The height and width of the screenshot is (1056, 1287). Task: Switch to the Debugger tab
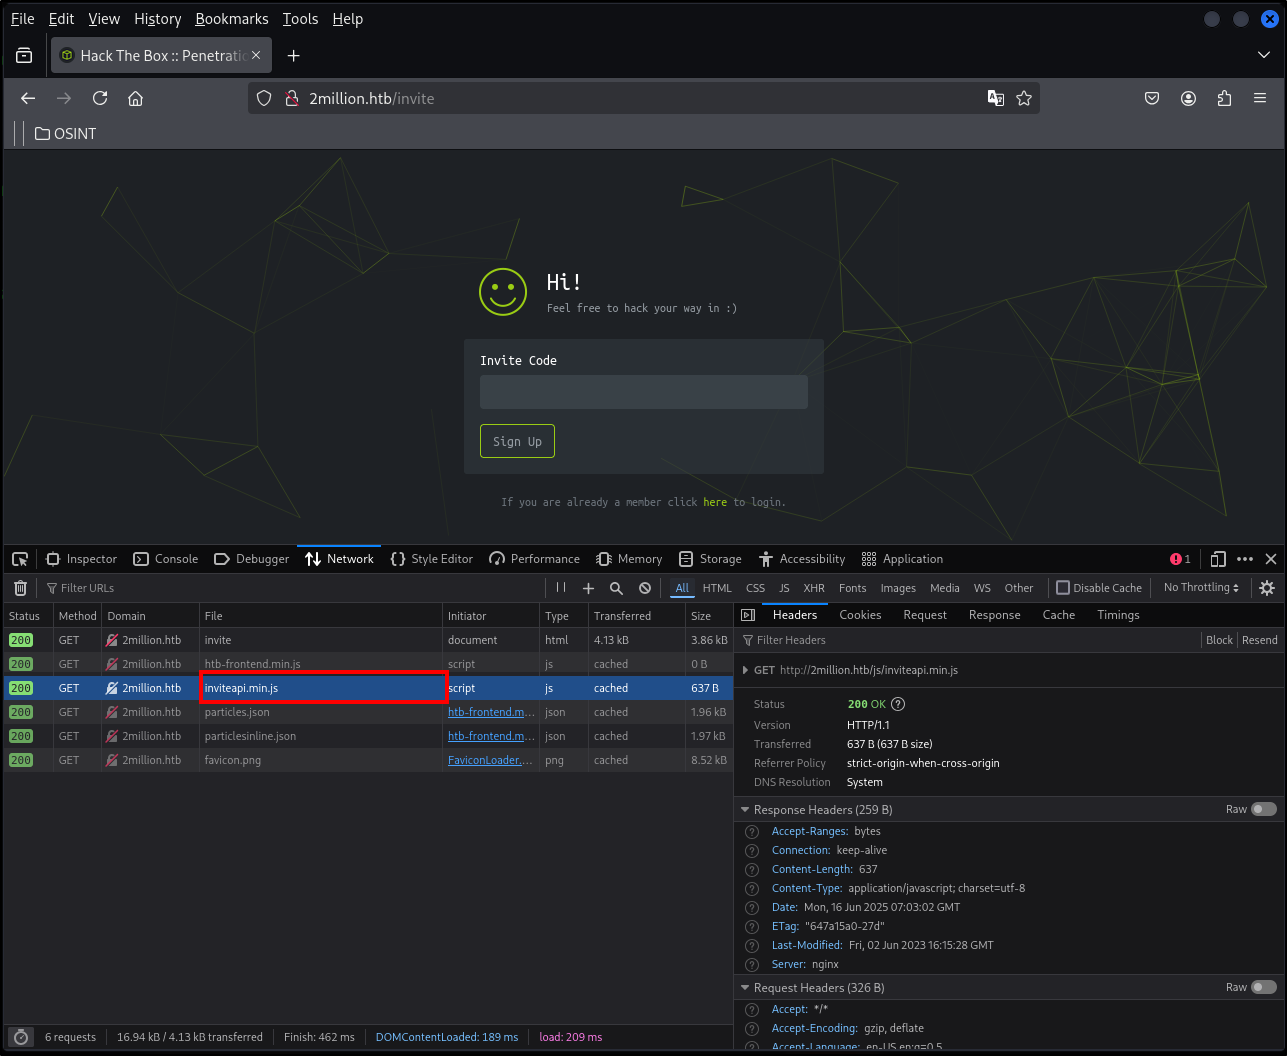coord(252,559)
